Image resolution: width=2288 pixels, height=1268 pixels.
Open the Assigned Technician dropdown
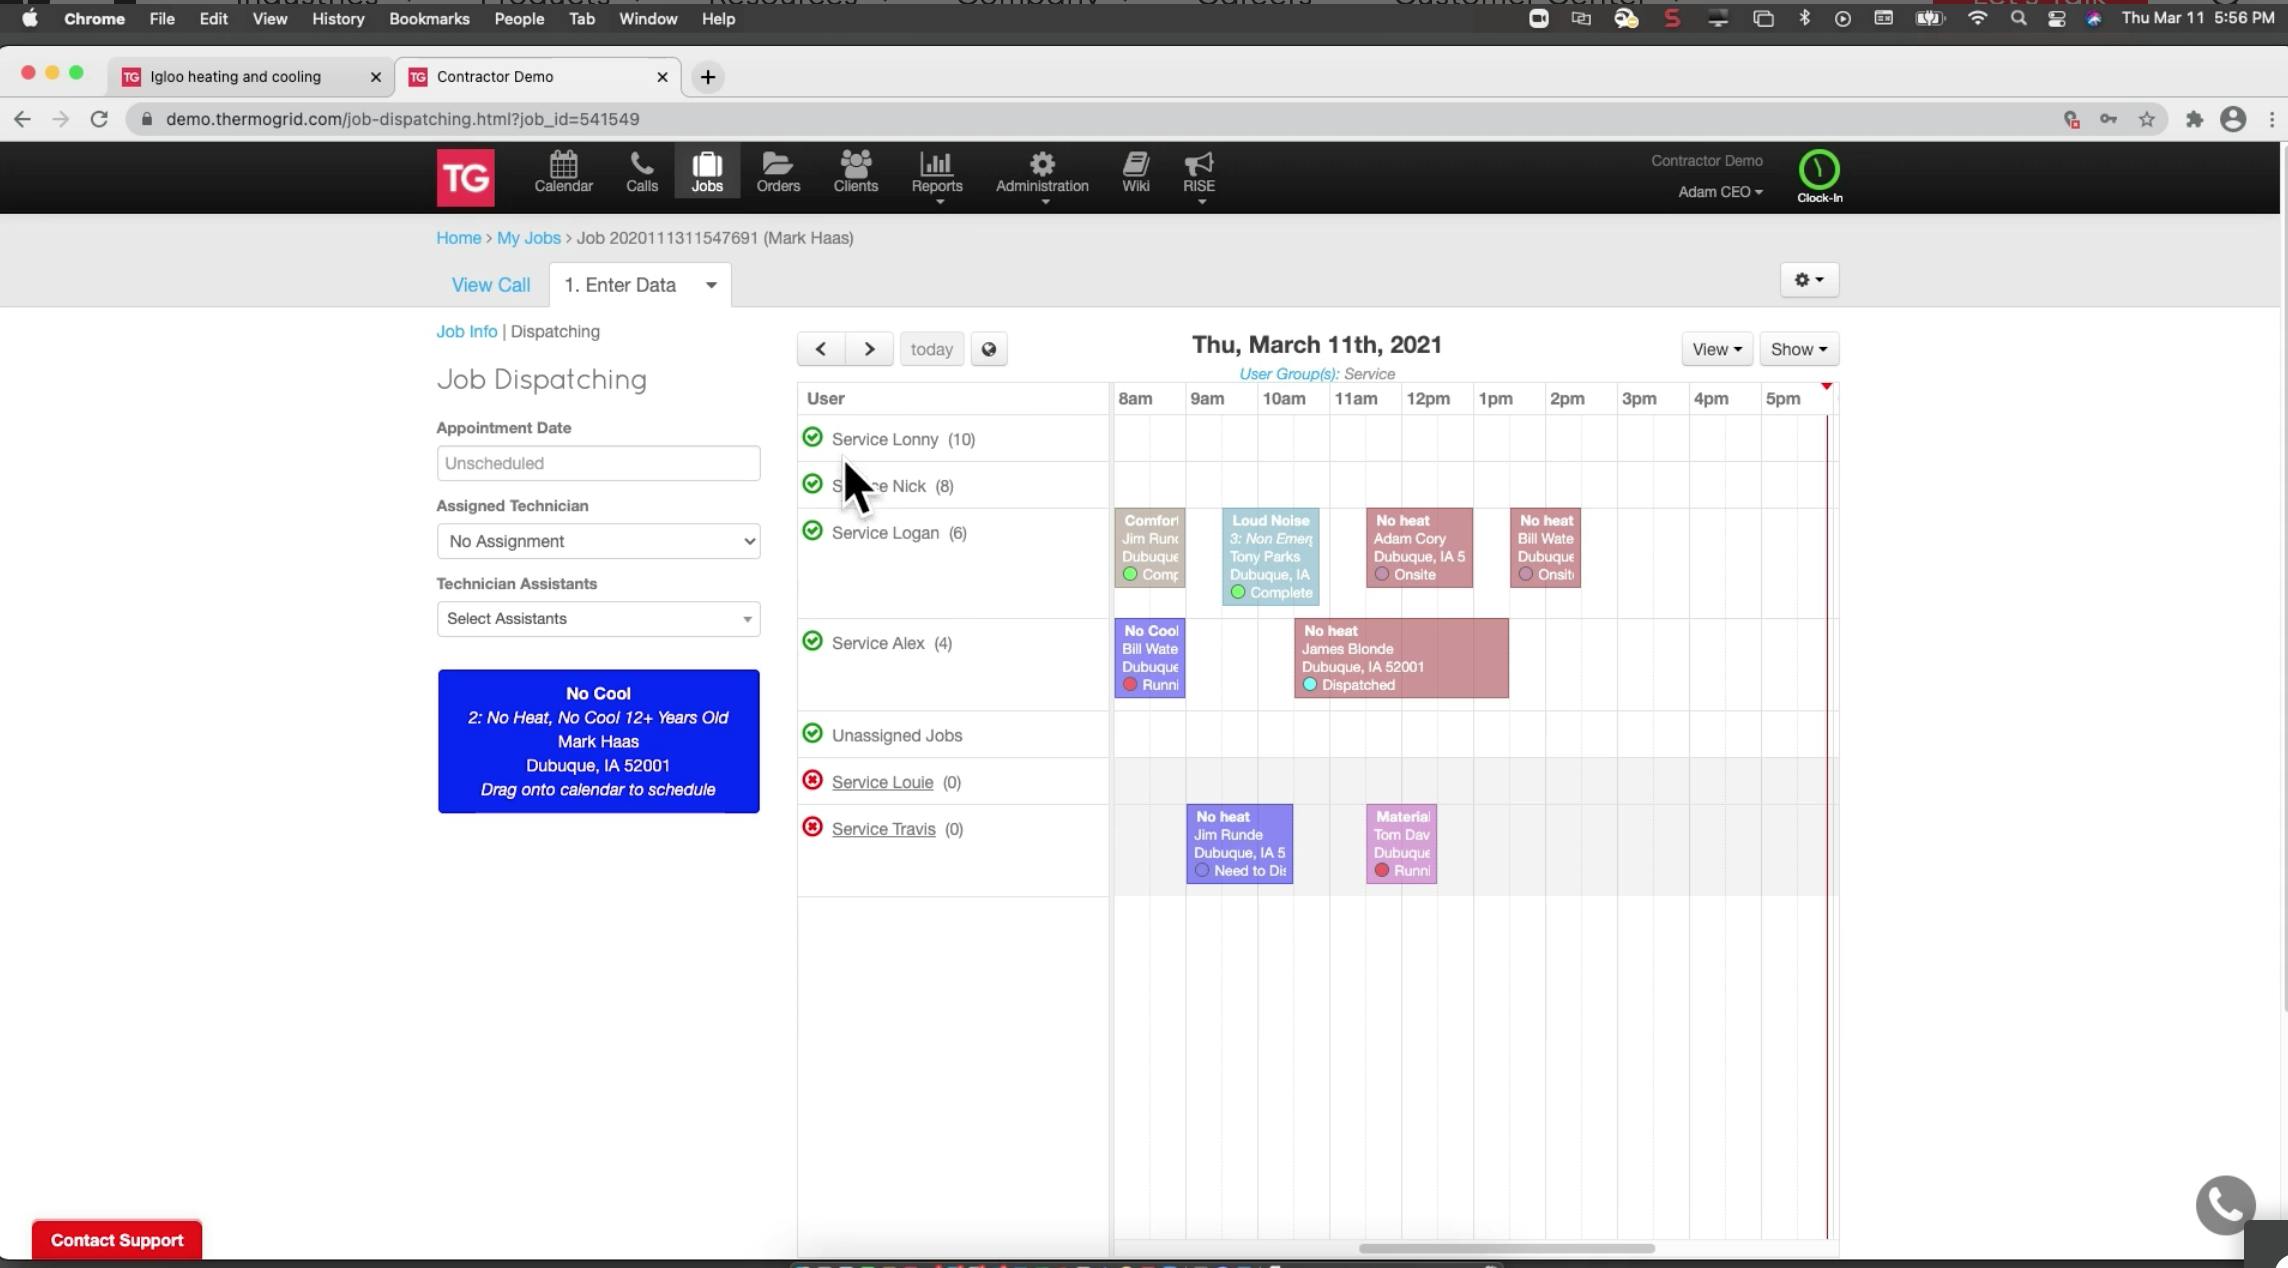pyautogui.click(x=597, y=541)
